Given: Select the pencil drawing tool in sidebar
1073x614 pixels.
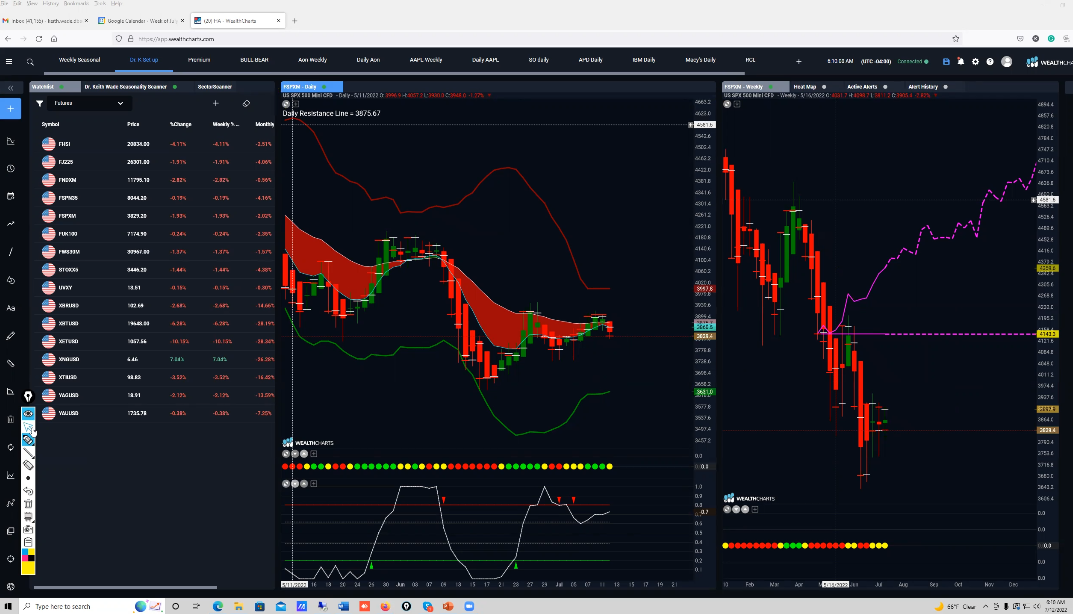Looking at the screenshot, I should (10, 336).
